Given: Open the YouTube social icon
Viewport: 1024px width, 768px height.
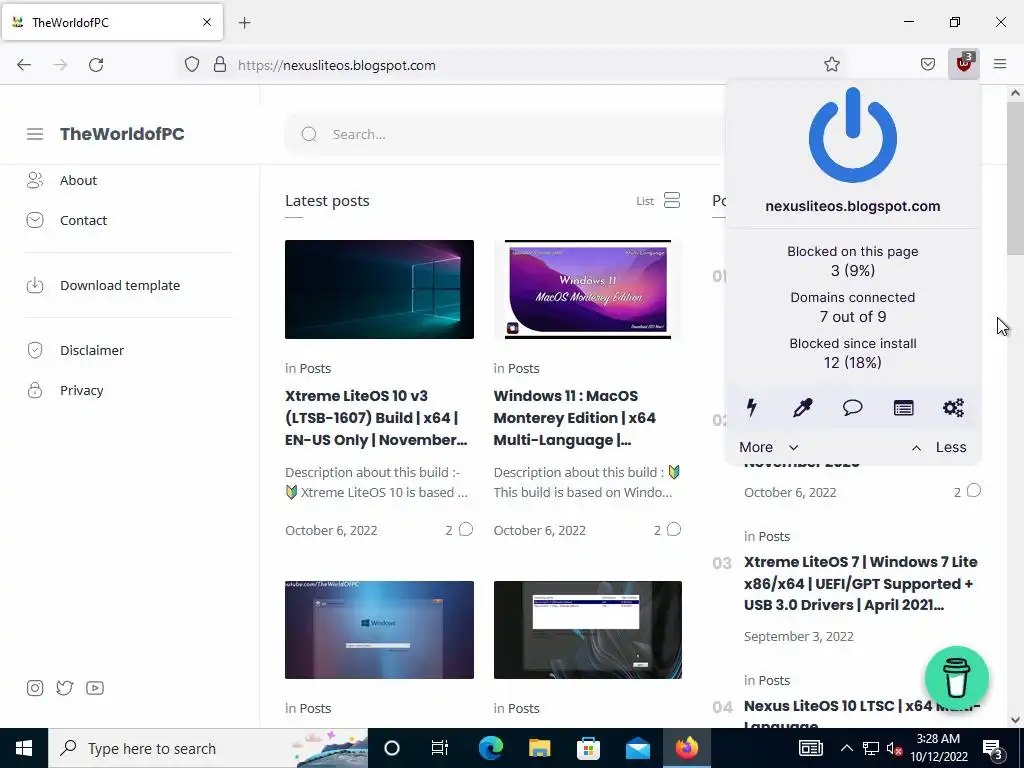Looking at the screenshot, I should tap(95, 688).
